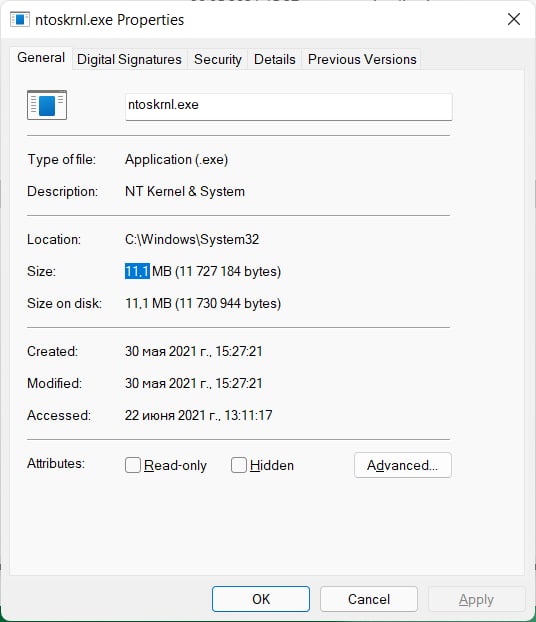Click the Attributes label
The height and width of the screenshot is (622, 536).
pos(56,463)
